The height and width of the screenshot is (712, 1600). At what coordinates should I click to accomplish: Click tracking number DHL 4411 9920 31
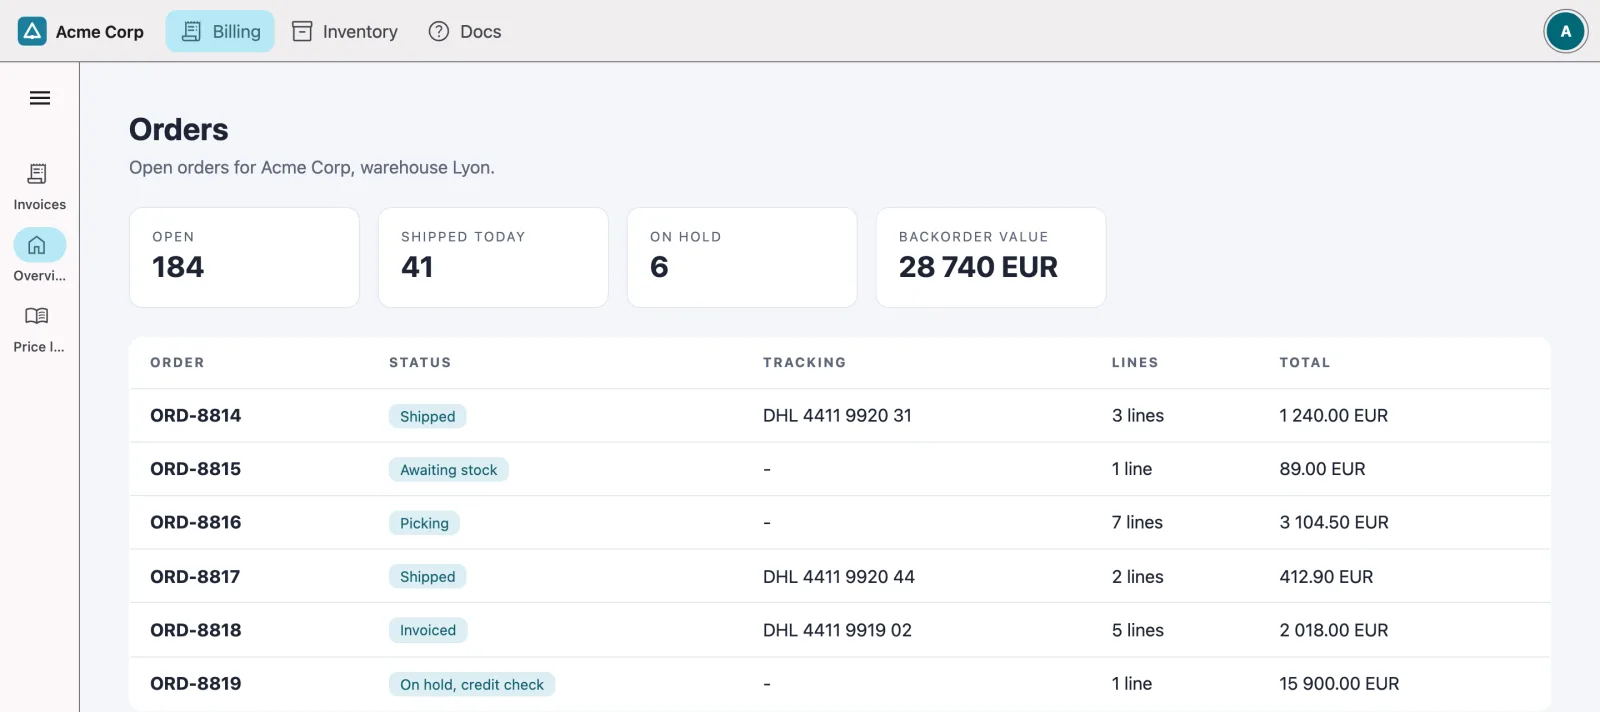click(x=837, y=415)
